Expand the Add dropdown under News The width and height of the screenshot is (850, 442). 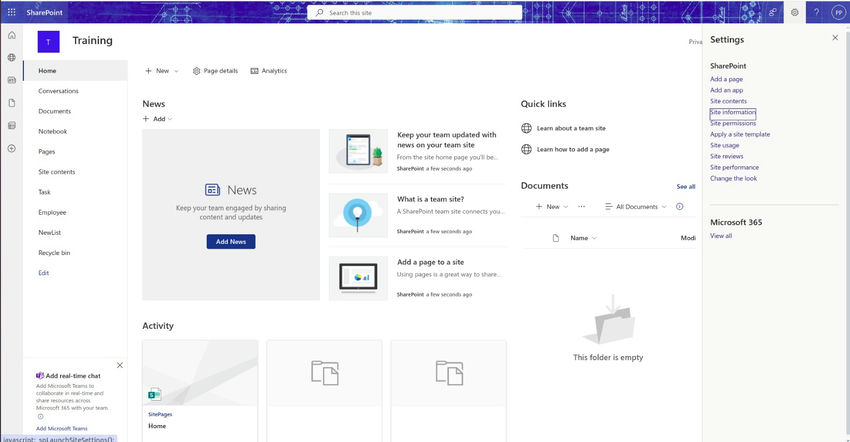click(x=157, y=119)
